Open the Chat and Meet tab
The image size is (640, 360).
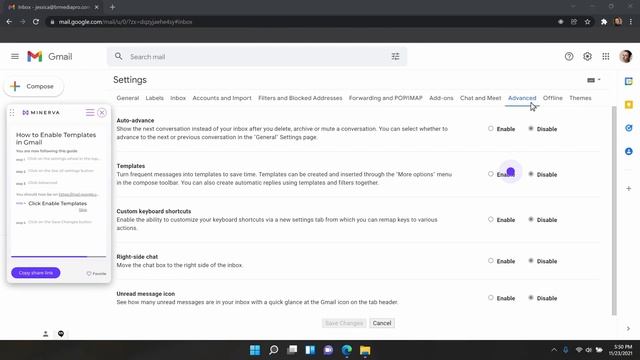click(480, 98)
